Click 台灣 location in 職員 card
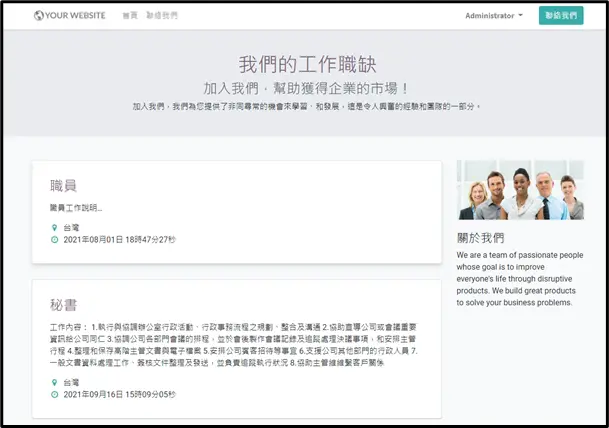Image resolution: width=609 pixels, height=428 pixels. 71,228
